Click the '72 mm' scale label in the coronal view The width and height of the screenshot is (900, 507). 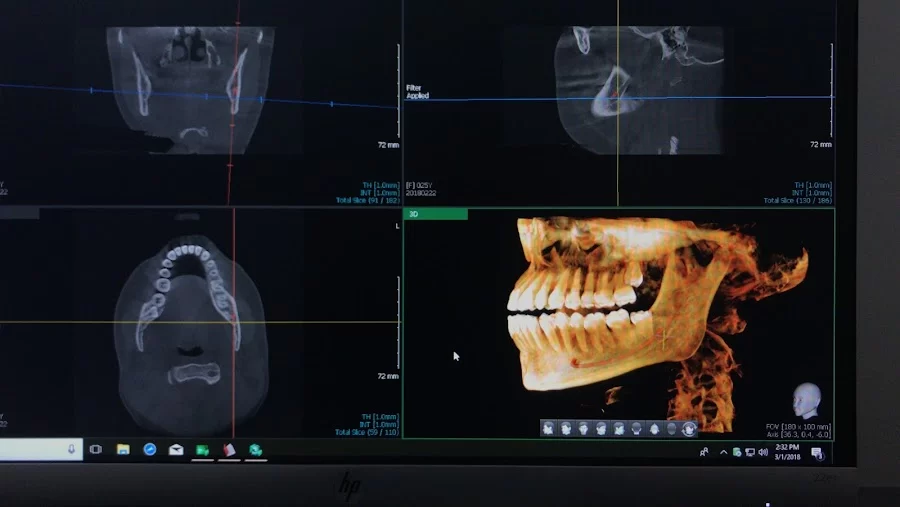[388, 145]
